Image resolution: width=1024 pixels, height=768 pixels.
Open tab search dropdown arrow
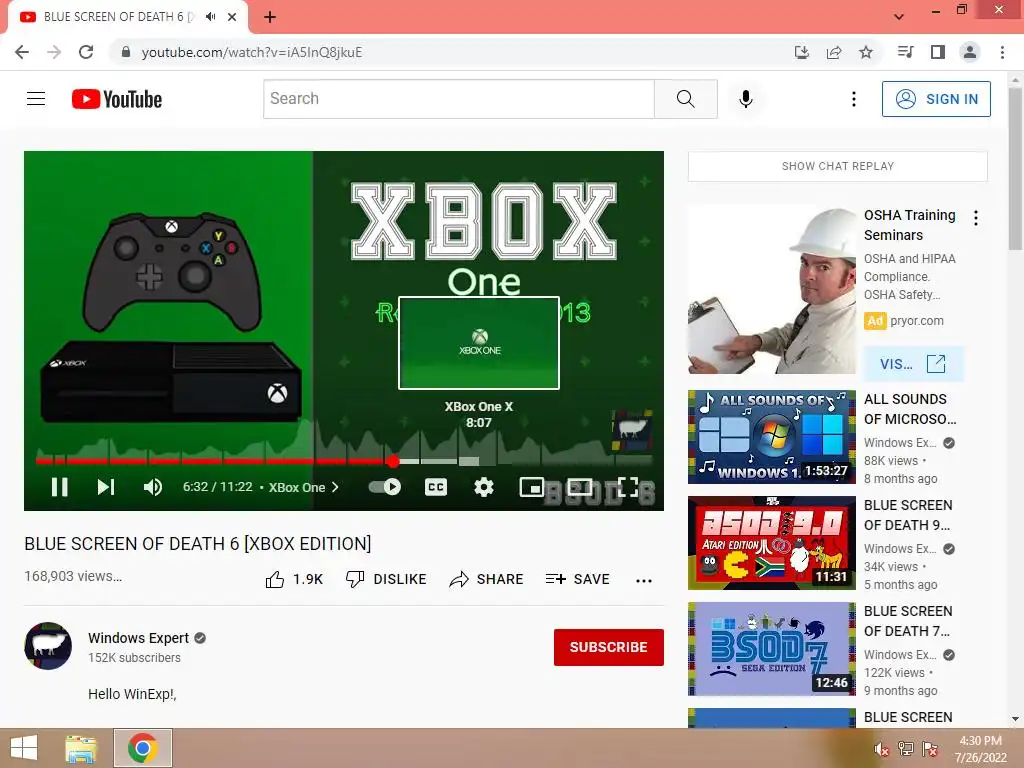pyautogui.click(x=899, y=17)
